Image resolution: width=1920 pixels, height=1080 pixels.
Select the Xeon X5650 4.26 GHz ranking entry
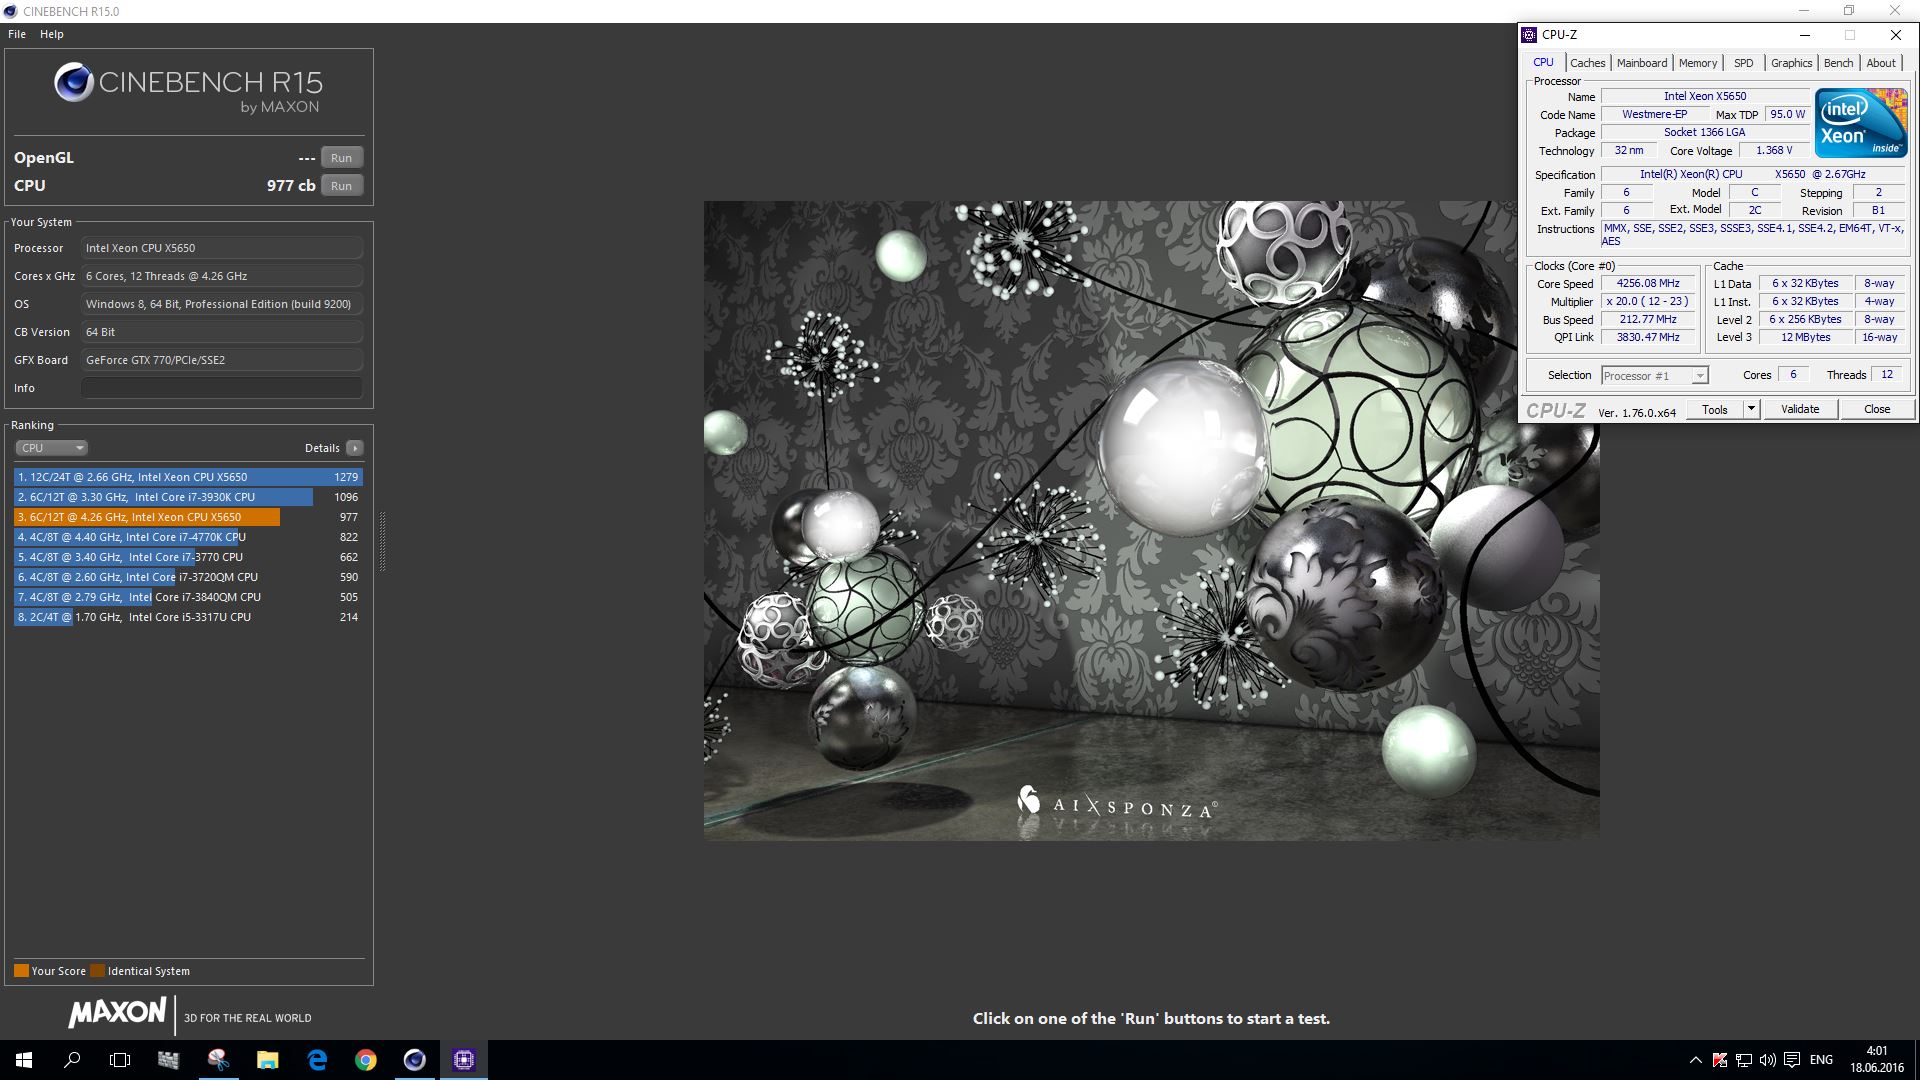147,517
